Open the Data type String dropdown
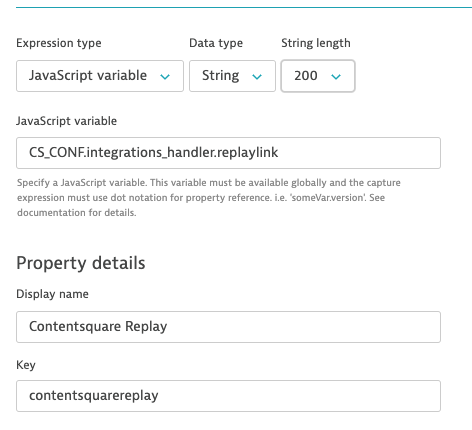 [232, 76]
